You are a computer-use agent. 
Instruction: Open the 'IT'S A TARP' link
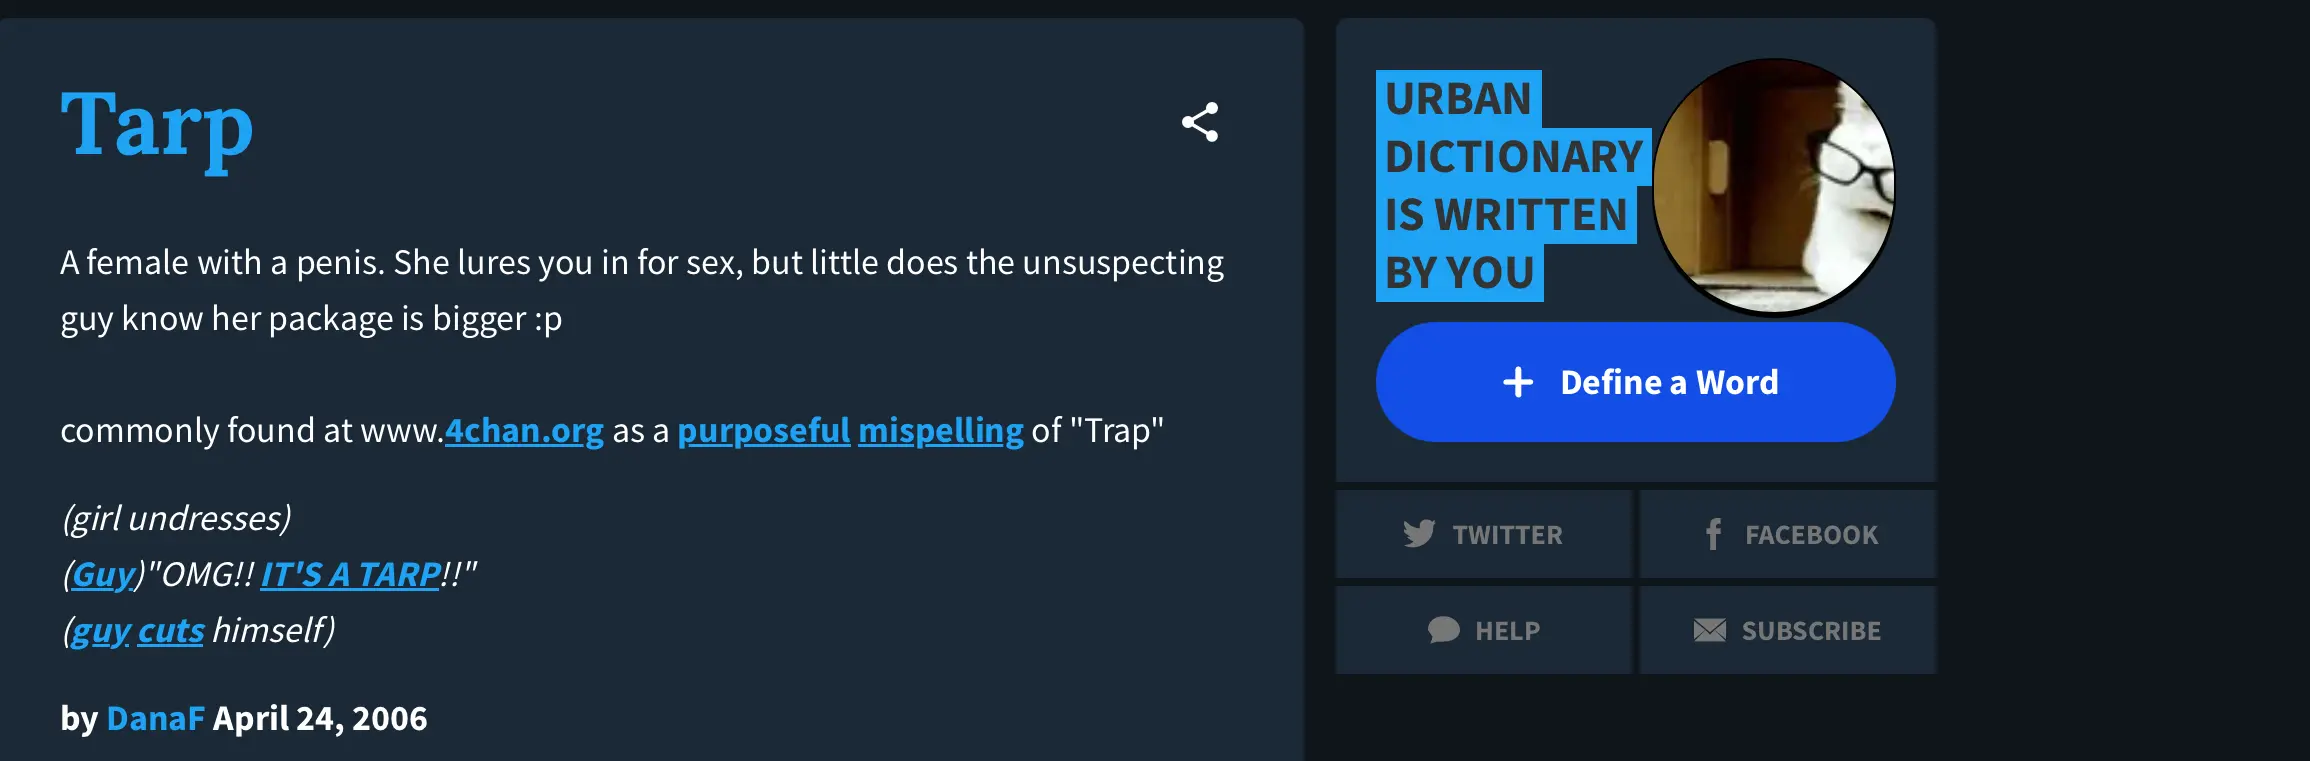pos(350,574)
